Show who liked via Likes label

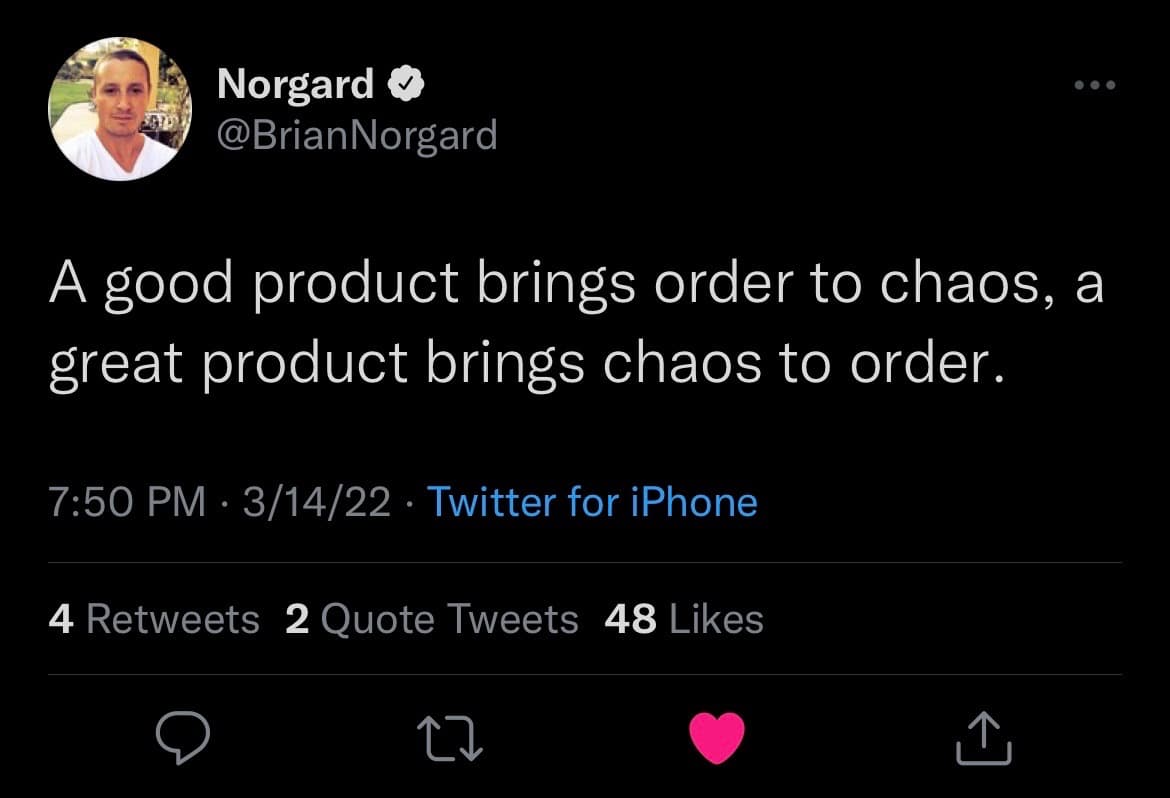click(x=715, y=619)
